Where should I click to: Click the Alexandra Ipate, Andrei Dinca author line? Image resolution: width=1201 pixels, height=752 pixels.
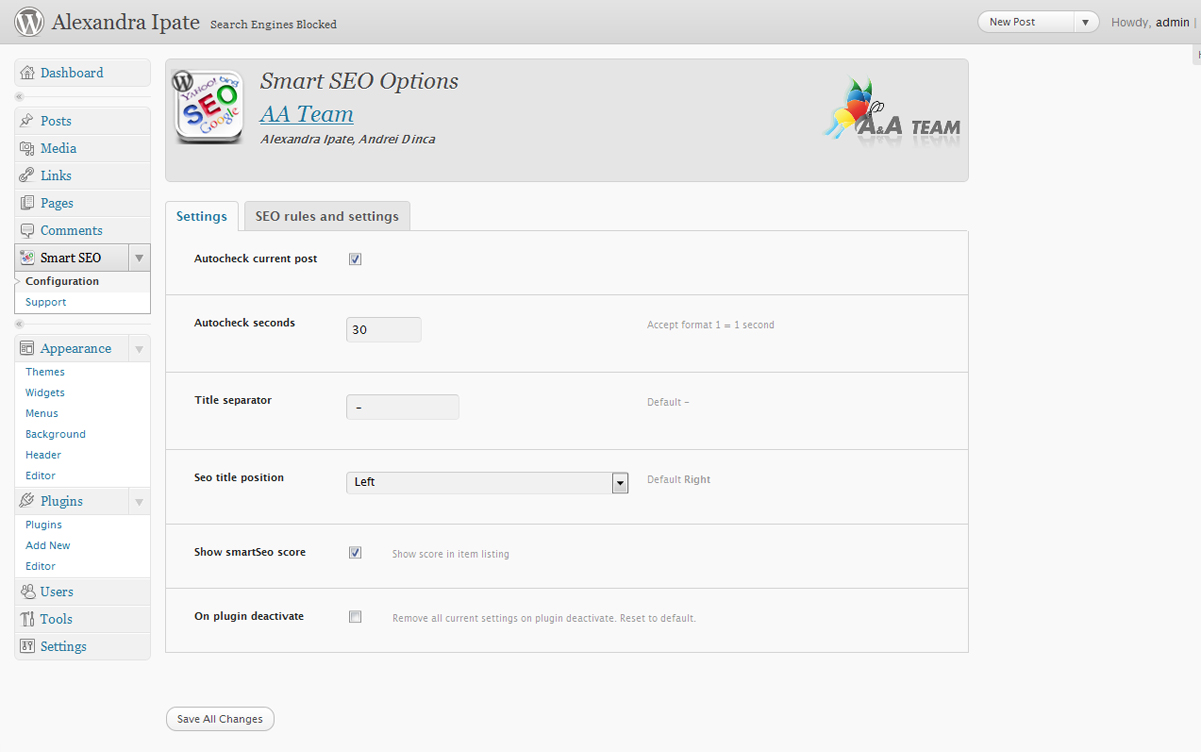[347, 139]
